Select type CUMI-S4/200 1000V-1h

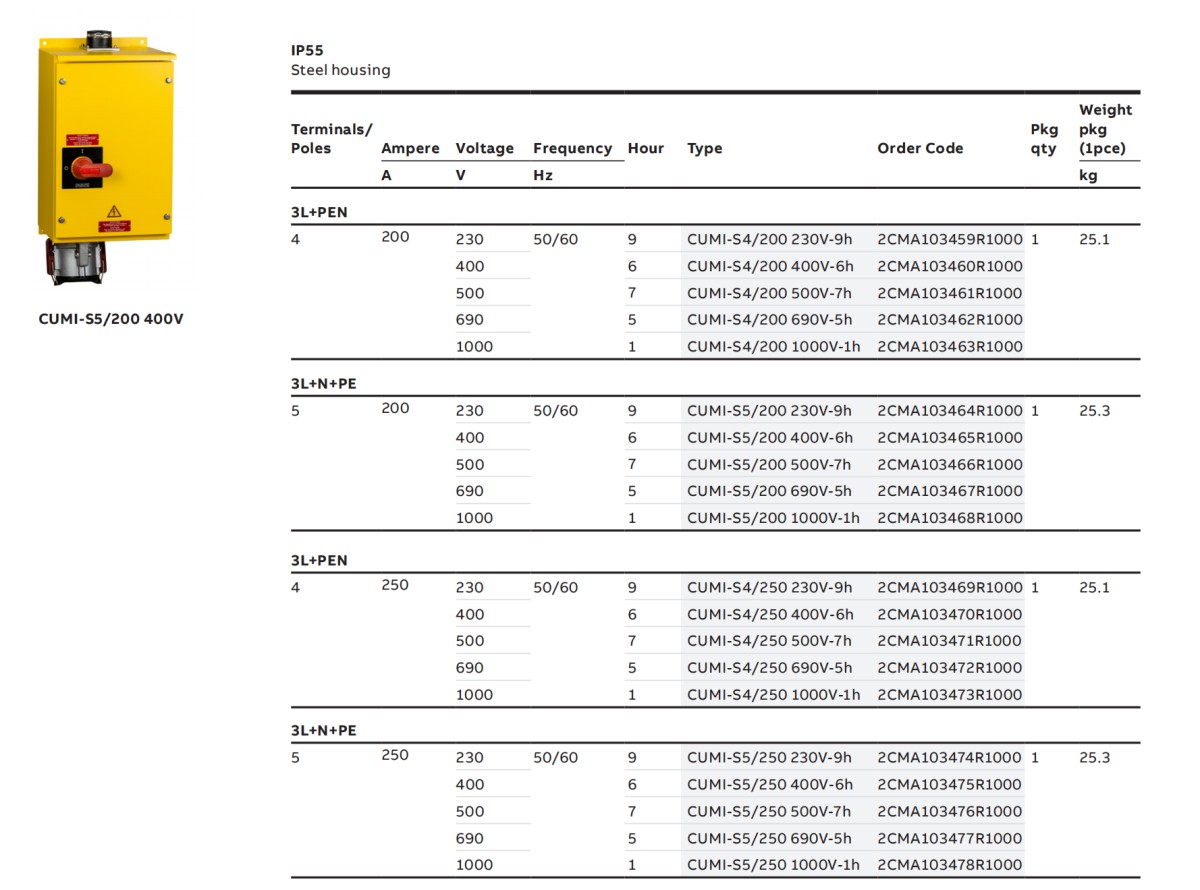click(774, 347)
